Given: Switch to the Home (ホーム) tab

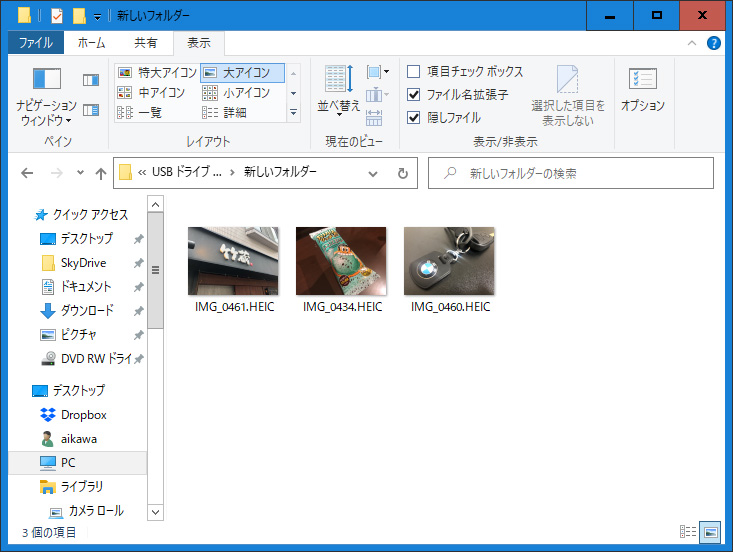Looking at the screenshot, I should pos(91,43).
